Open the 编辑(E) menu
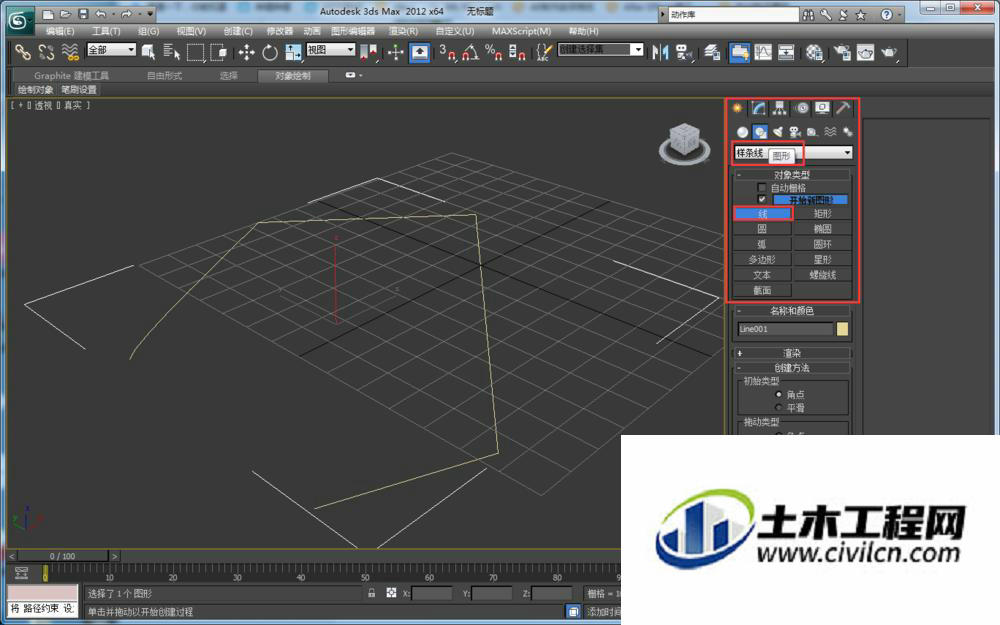This screenshot has height=625, width=1000. (60, 31)
